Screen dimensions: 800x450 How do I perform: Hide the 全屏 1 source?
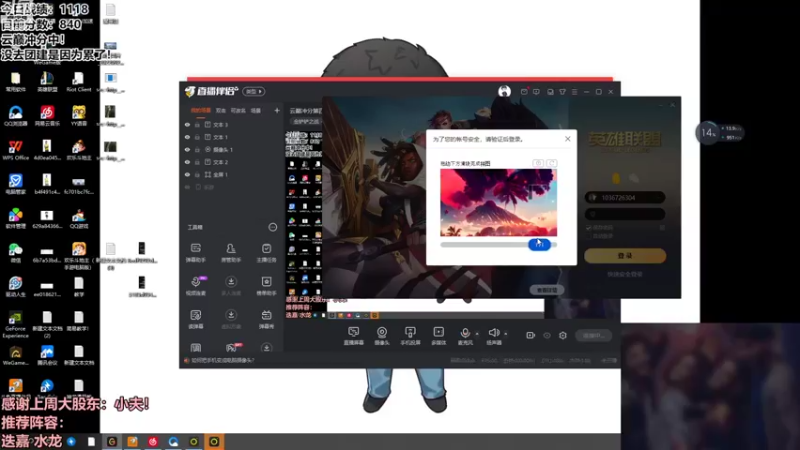coord(187,174)
